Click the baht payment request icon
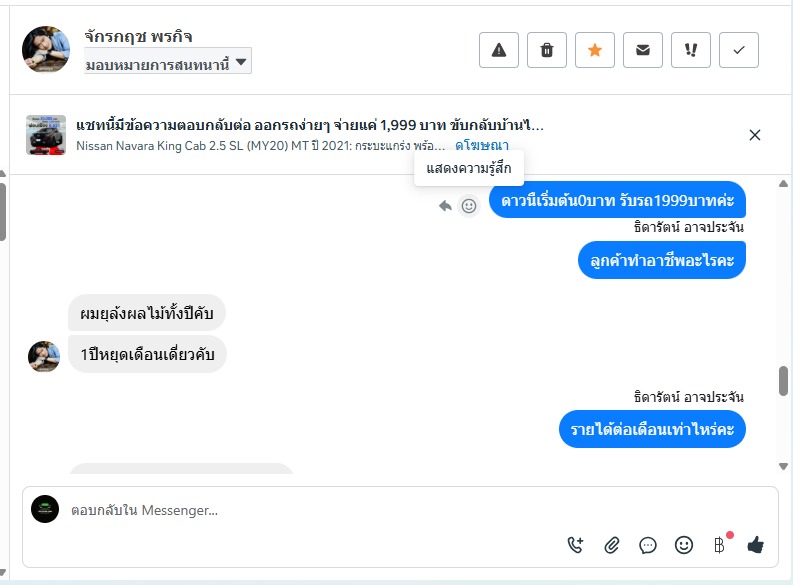Screen dimensions: 793x585 [x=720, y=545]
